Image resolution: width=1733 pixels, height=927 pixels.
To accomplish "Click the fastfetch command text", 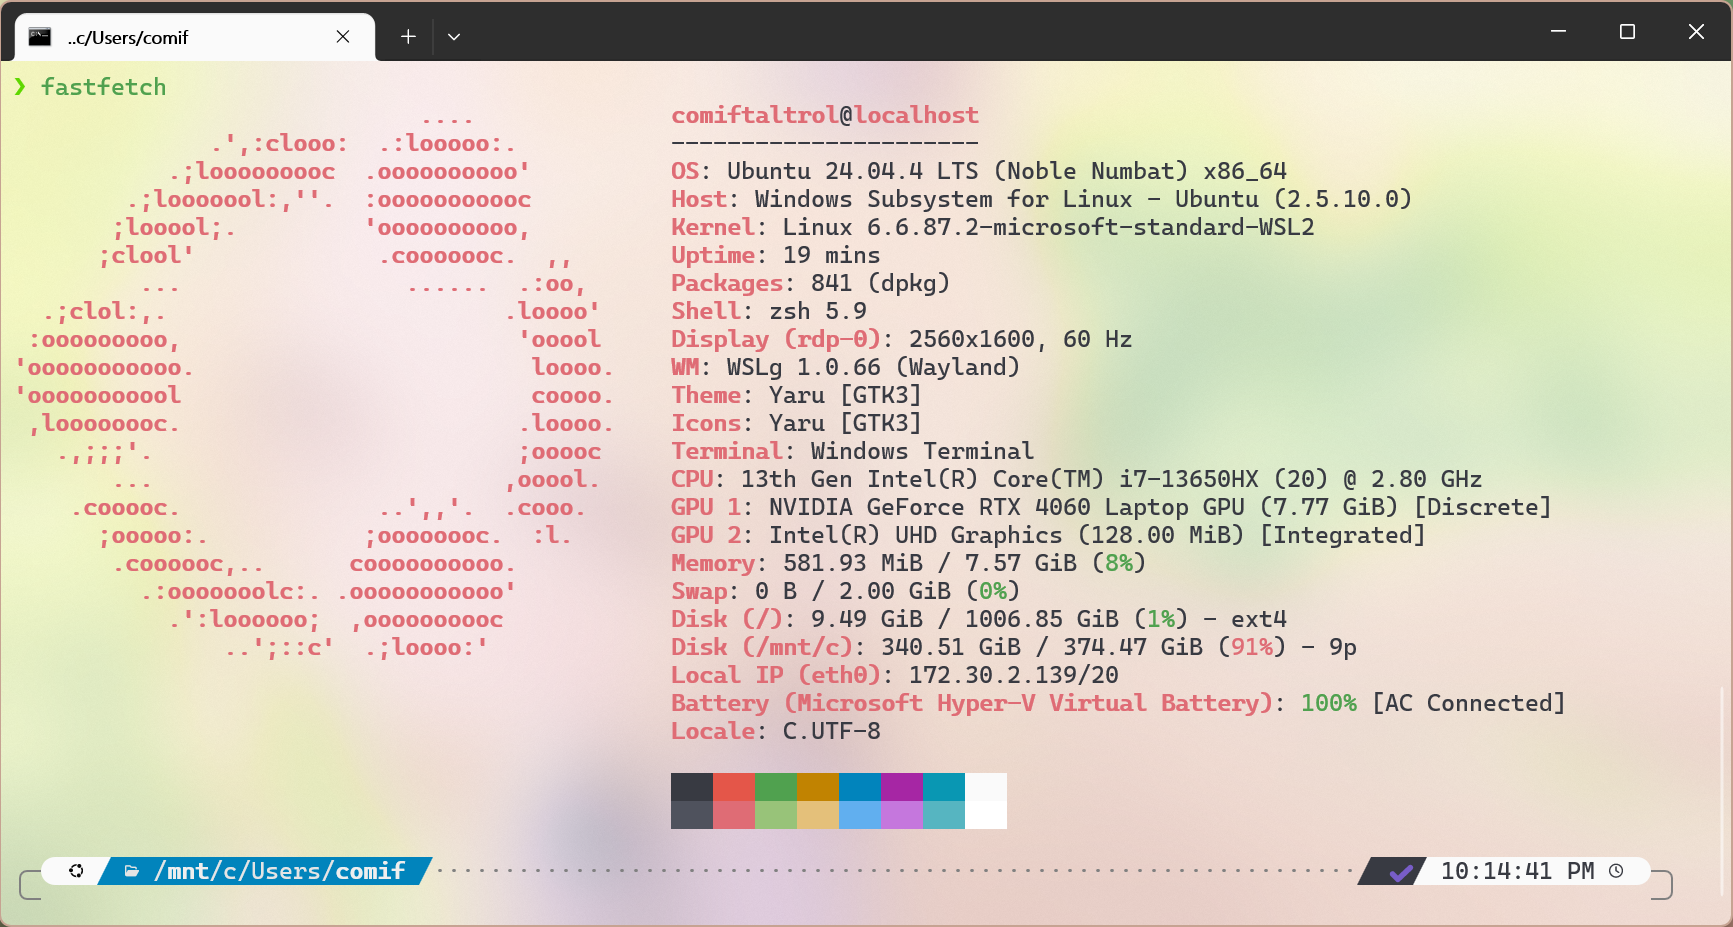I will (103, 87).
